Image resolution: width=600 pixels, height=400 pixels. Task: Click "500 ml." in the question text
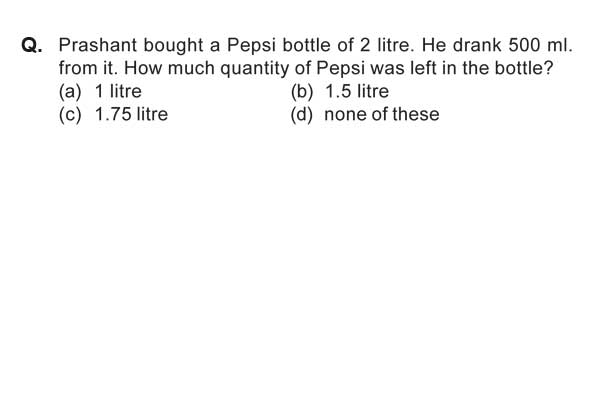tap(540, 45)
